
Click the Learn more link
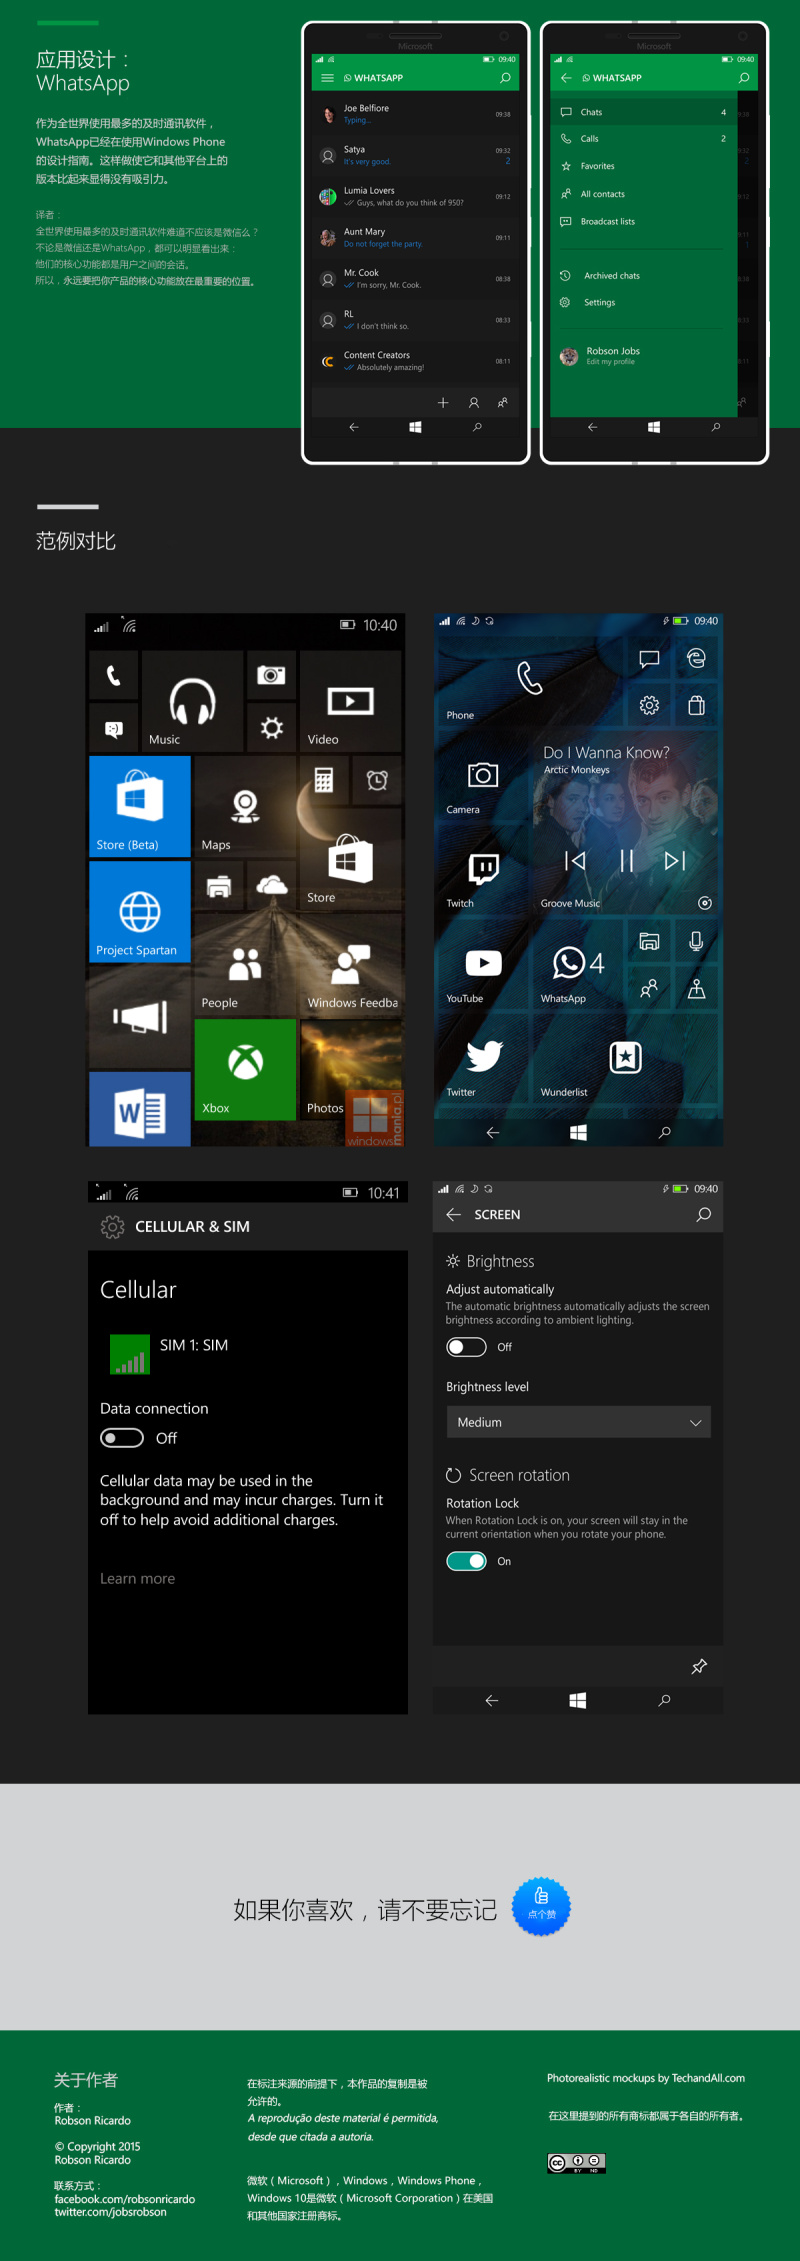click(137, 1578)
